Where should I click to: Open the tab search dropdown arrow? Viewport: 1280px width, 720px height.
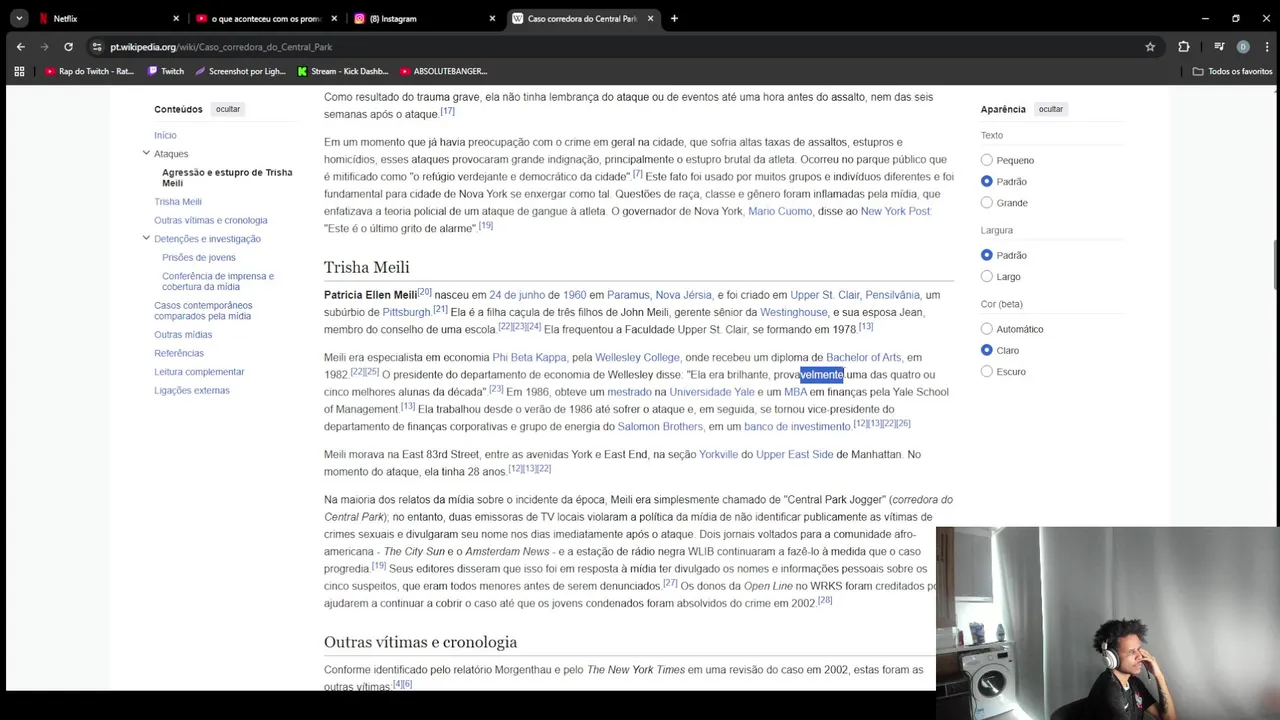(19, 18)
